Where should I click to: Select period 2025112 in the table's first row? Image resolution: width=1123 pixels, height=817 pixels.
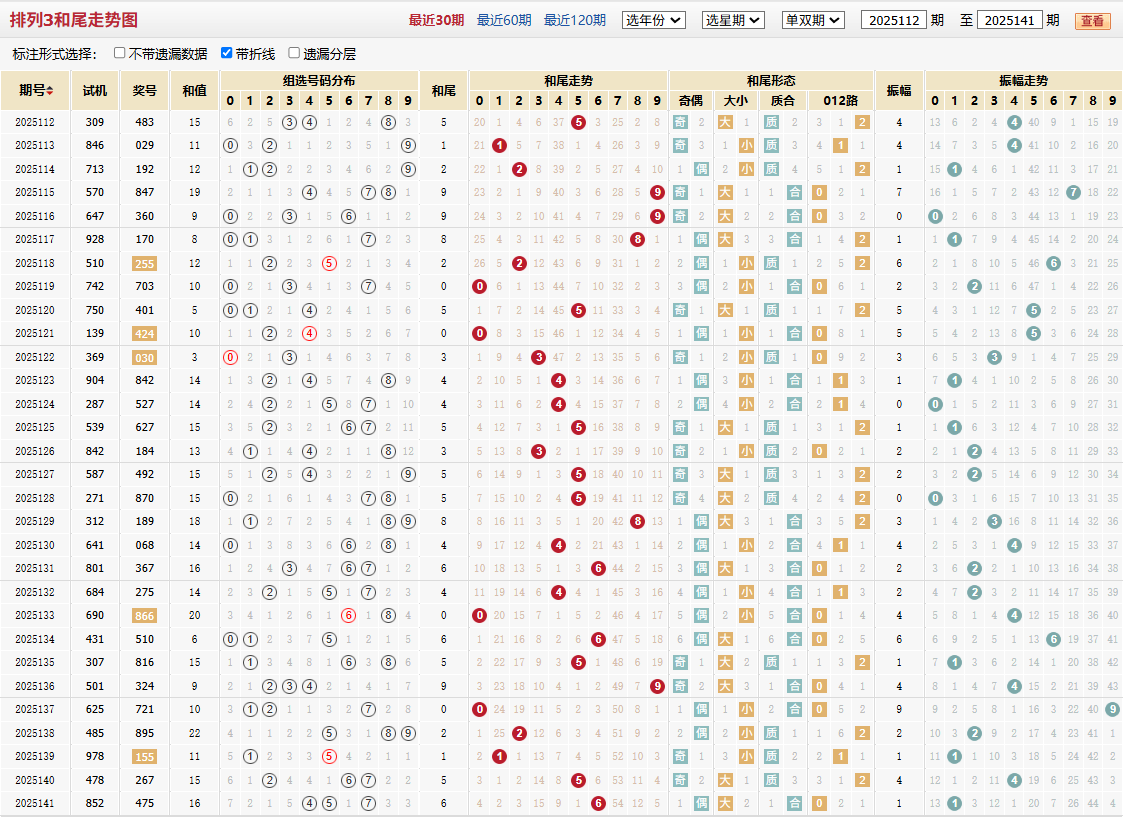coord(34,122)
